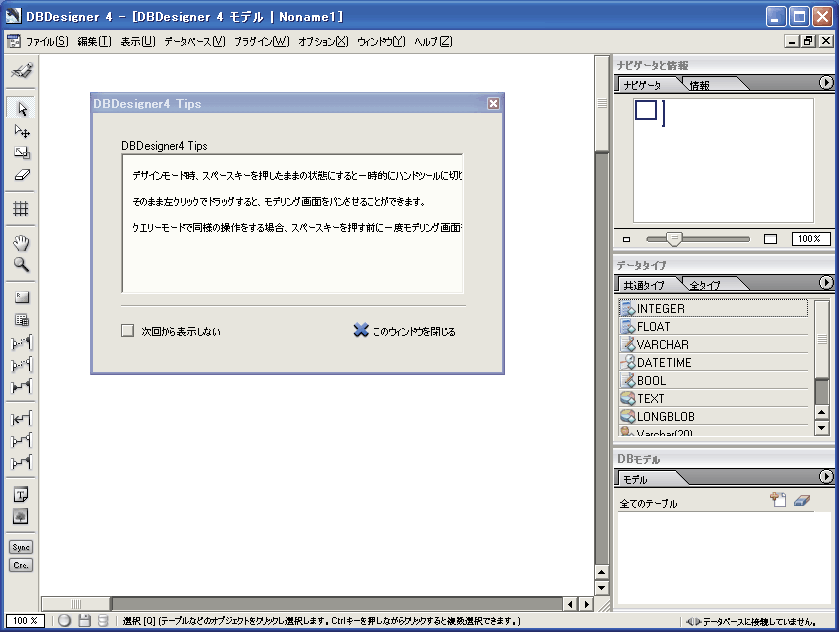839x632 pixels.
Task: Open the ウィンドウ(Y) menu
Action: click(x=381, y=41)
